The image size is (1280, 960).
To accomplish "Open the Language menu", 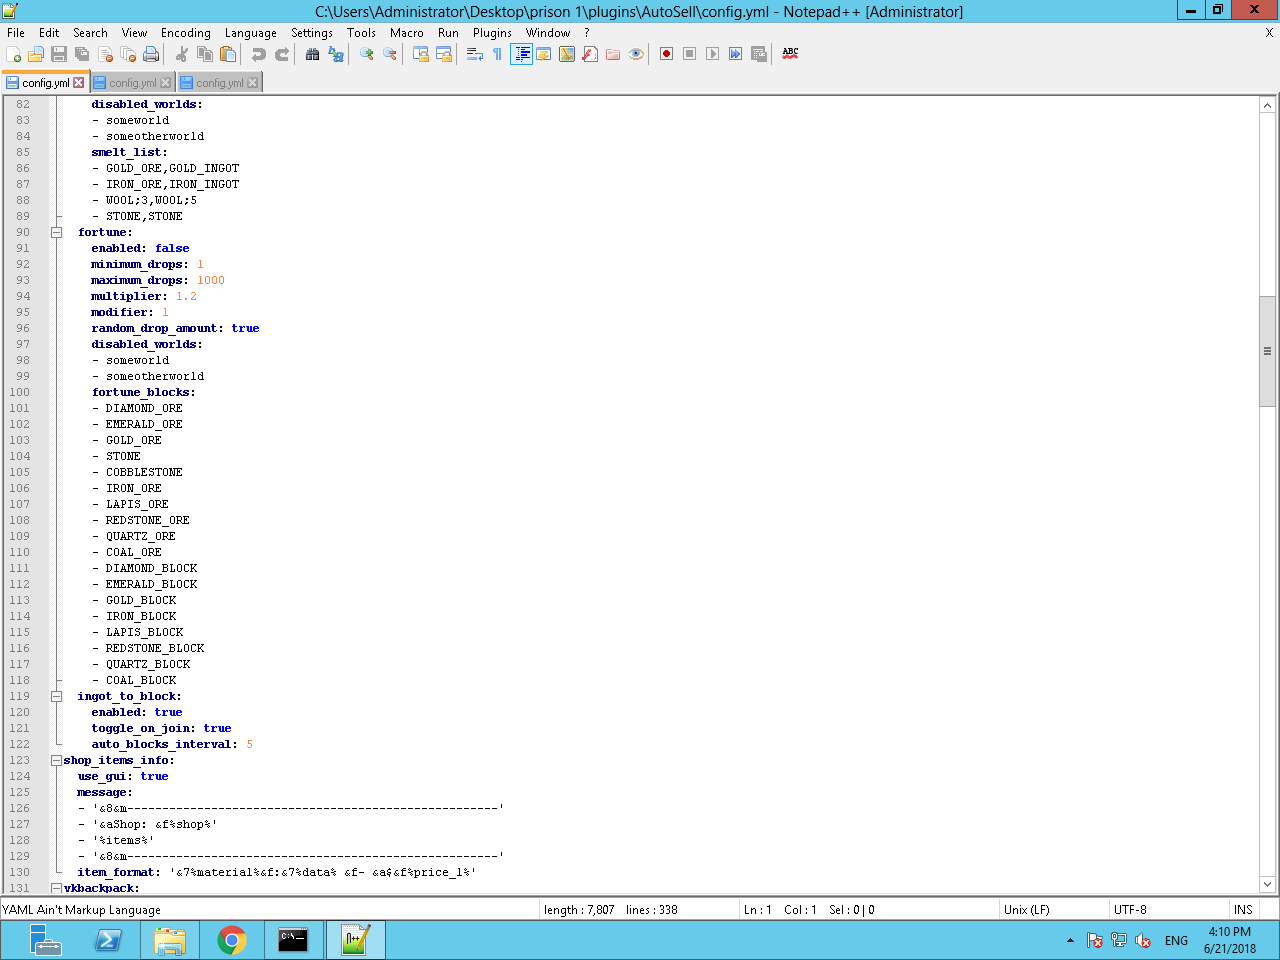I will [250, 32].
